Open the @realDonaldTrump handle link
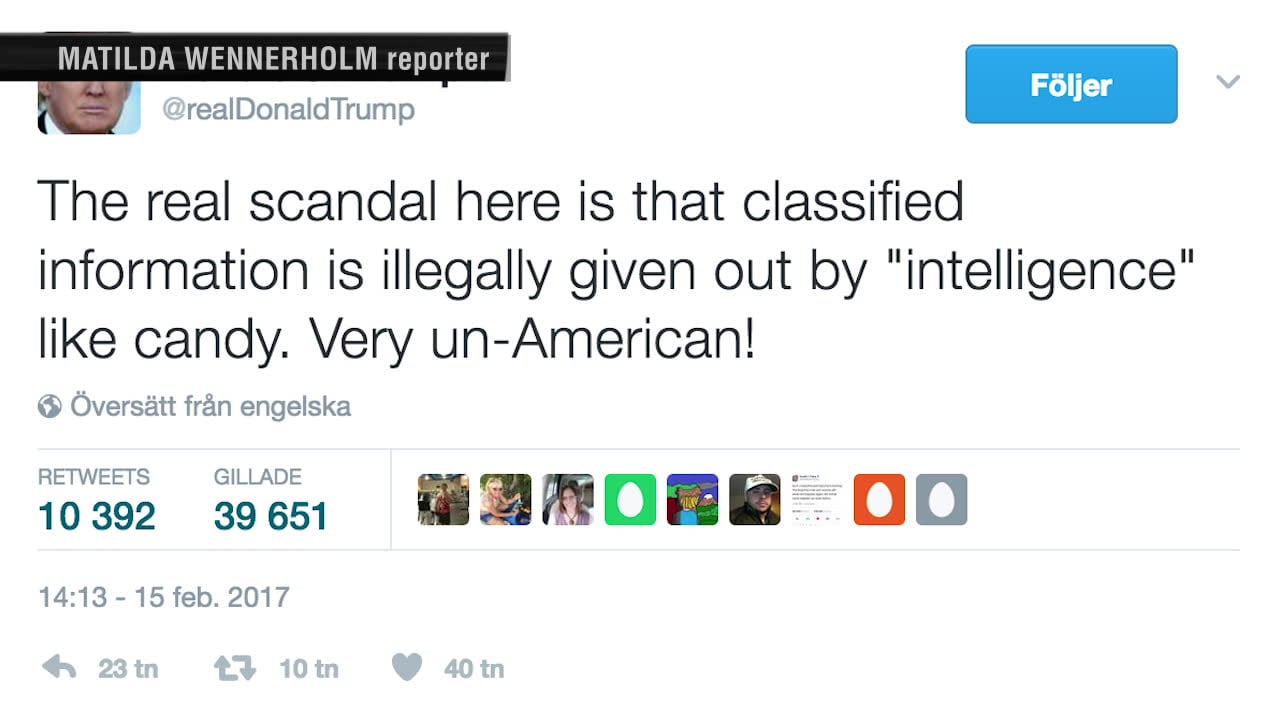The width and height of the screenshot is (1280, 720). pos(287,110)
